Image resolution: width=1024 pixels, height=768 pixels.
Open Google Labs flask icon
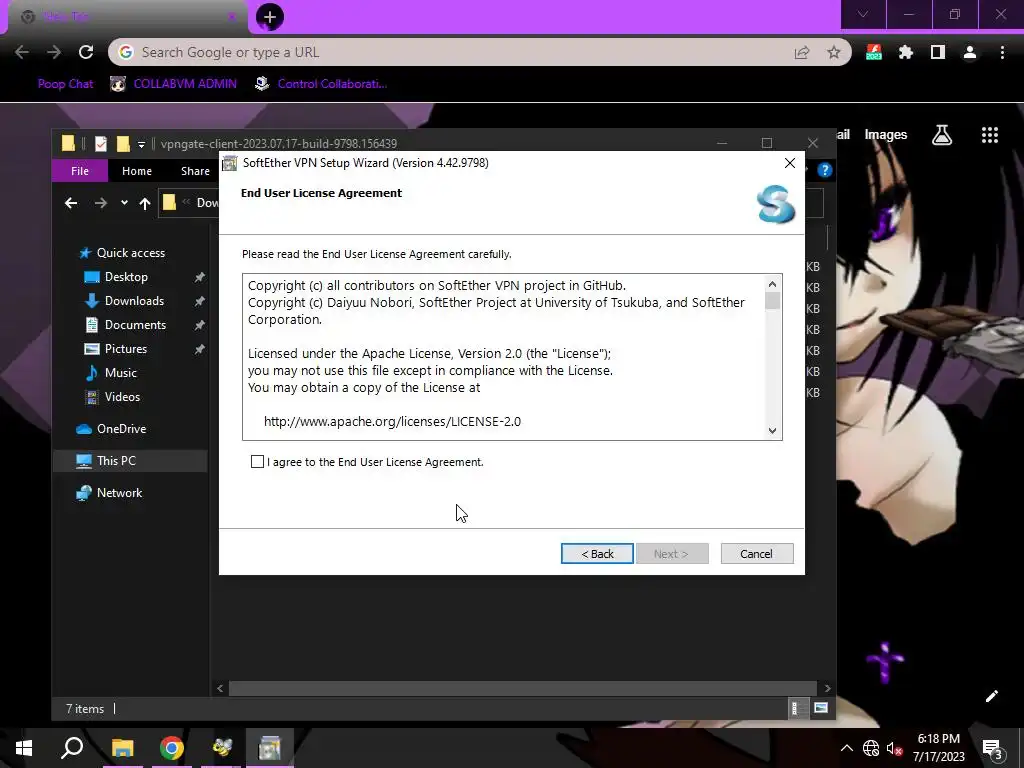[x=942, y=135]
